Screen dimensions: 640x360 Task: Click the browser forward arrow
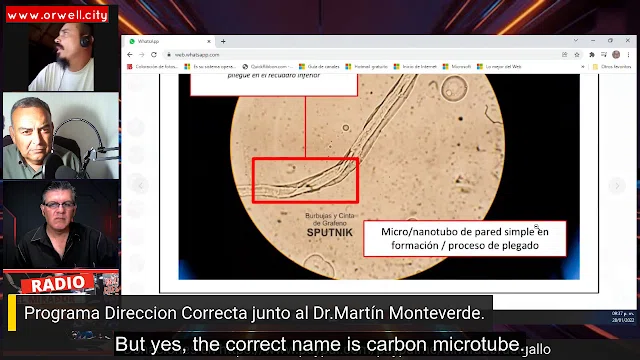click(x=142, y=55)
